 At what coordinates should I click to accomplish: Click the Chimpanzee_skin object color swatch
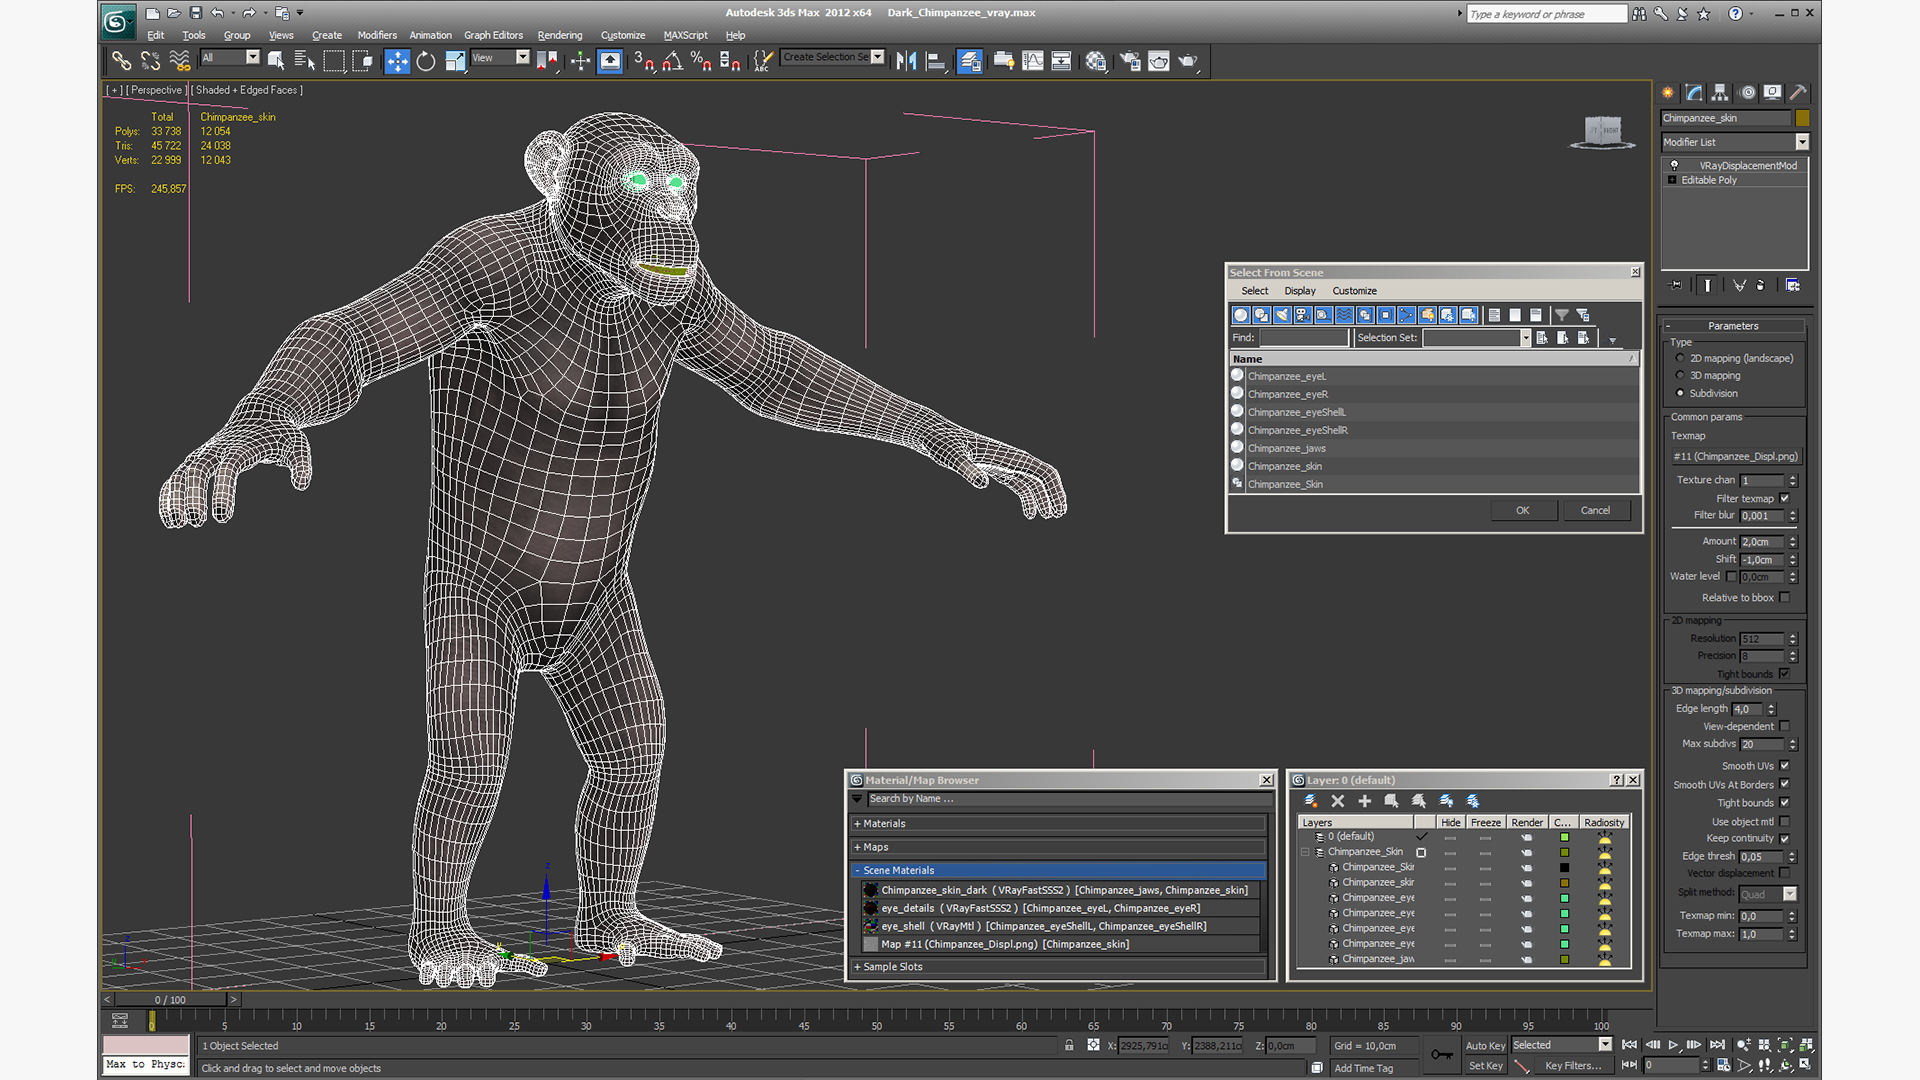(1803, 118)
